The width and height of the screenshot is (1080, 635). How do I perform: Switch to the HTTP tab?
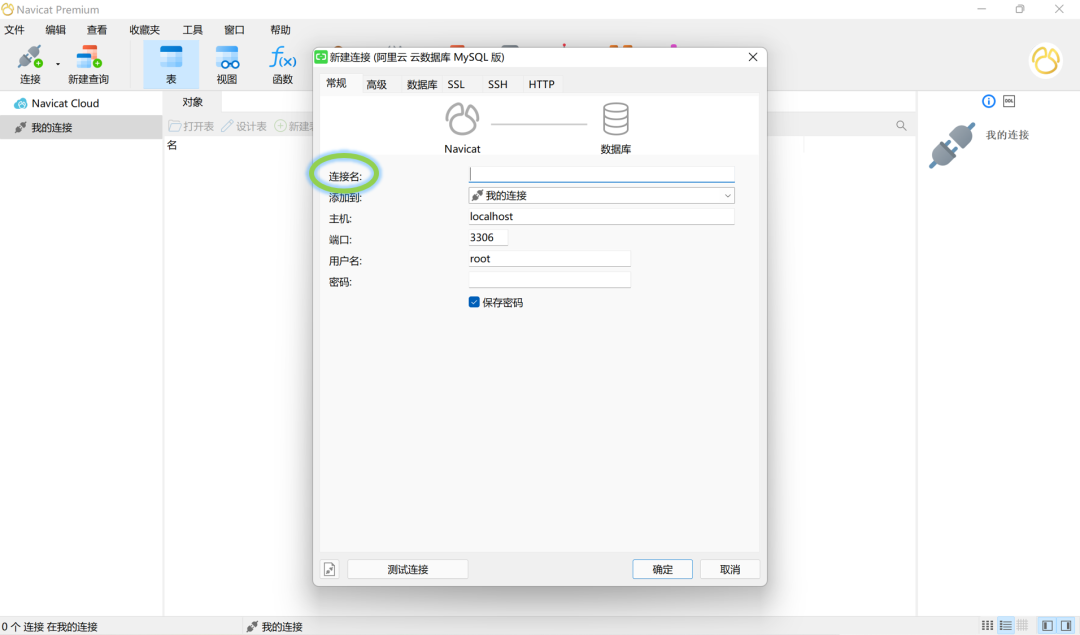click(541, 84)
